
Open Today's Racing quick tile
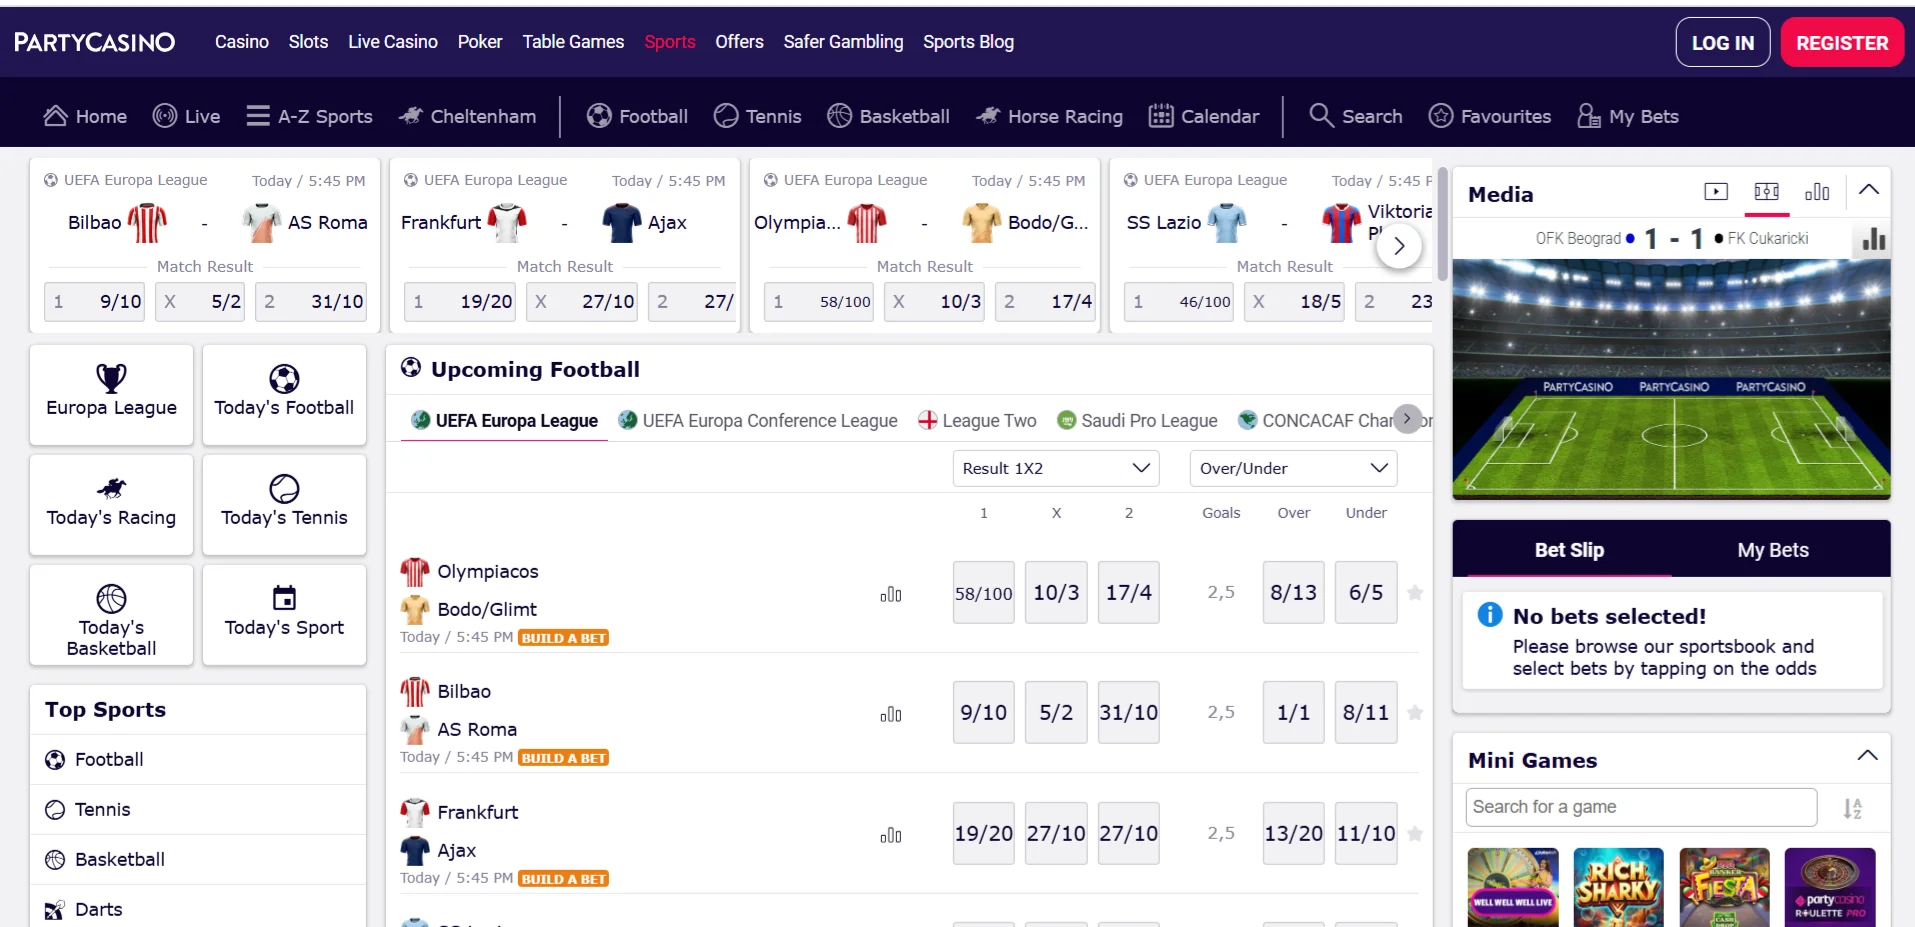[x=111, y=505]
